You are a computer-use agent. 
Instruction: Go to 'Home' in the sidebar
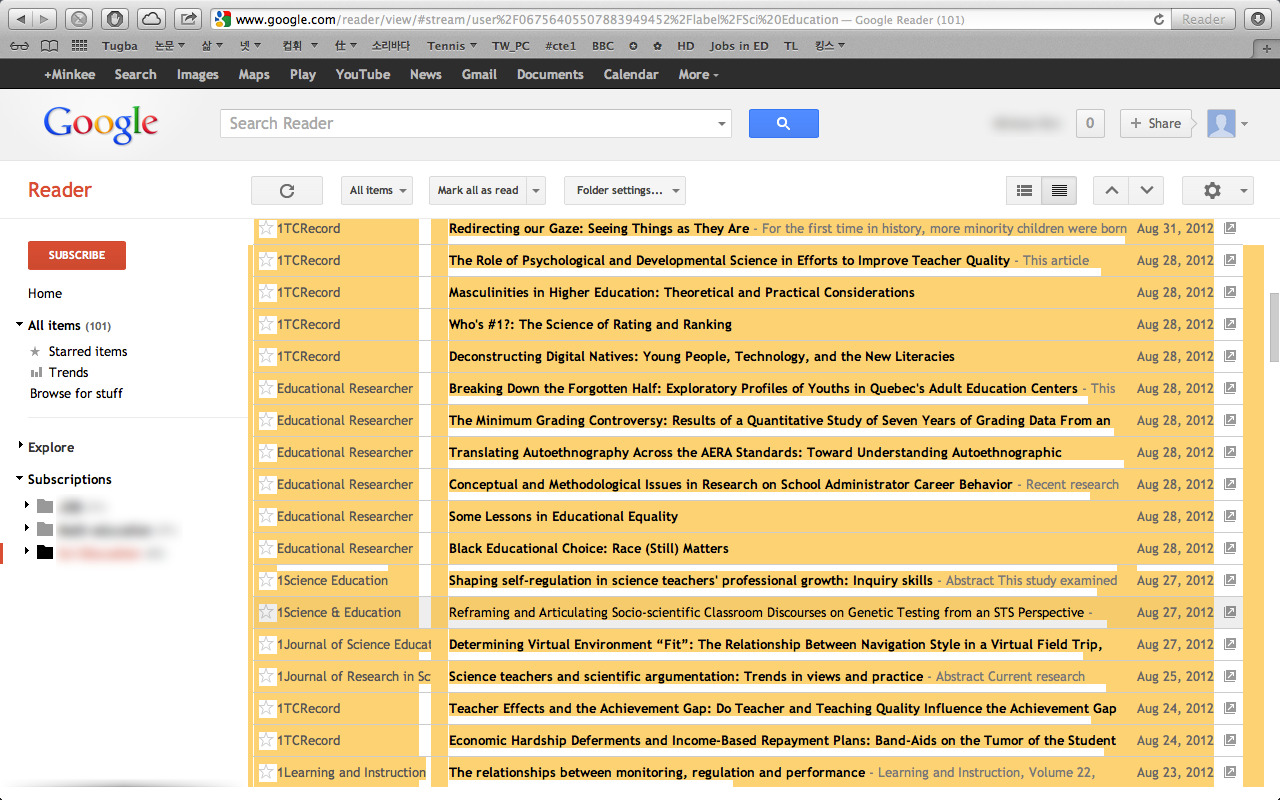tap(45, 293)
